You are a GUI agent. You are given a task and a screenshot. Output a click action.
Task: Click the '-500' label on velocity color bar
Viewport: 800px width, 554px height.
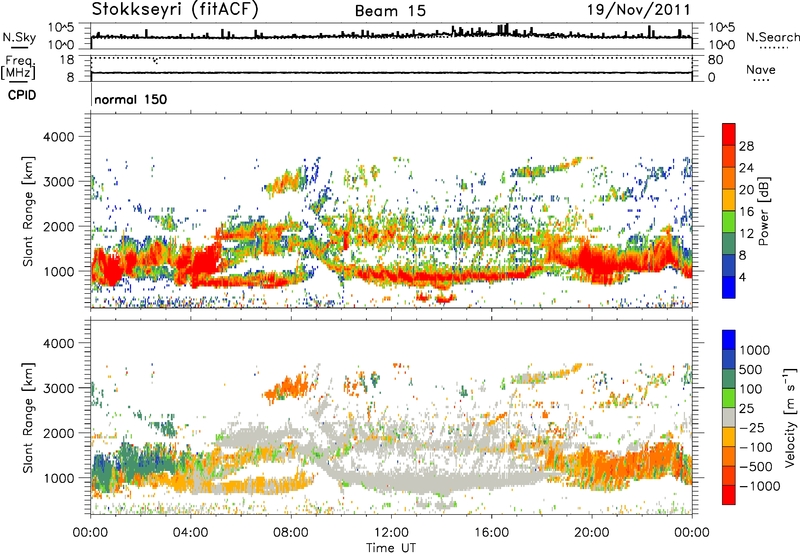click(x=755, y=466)
